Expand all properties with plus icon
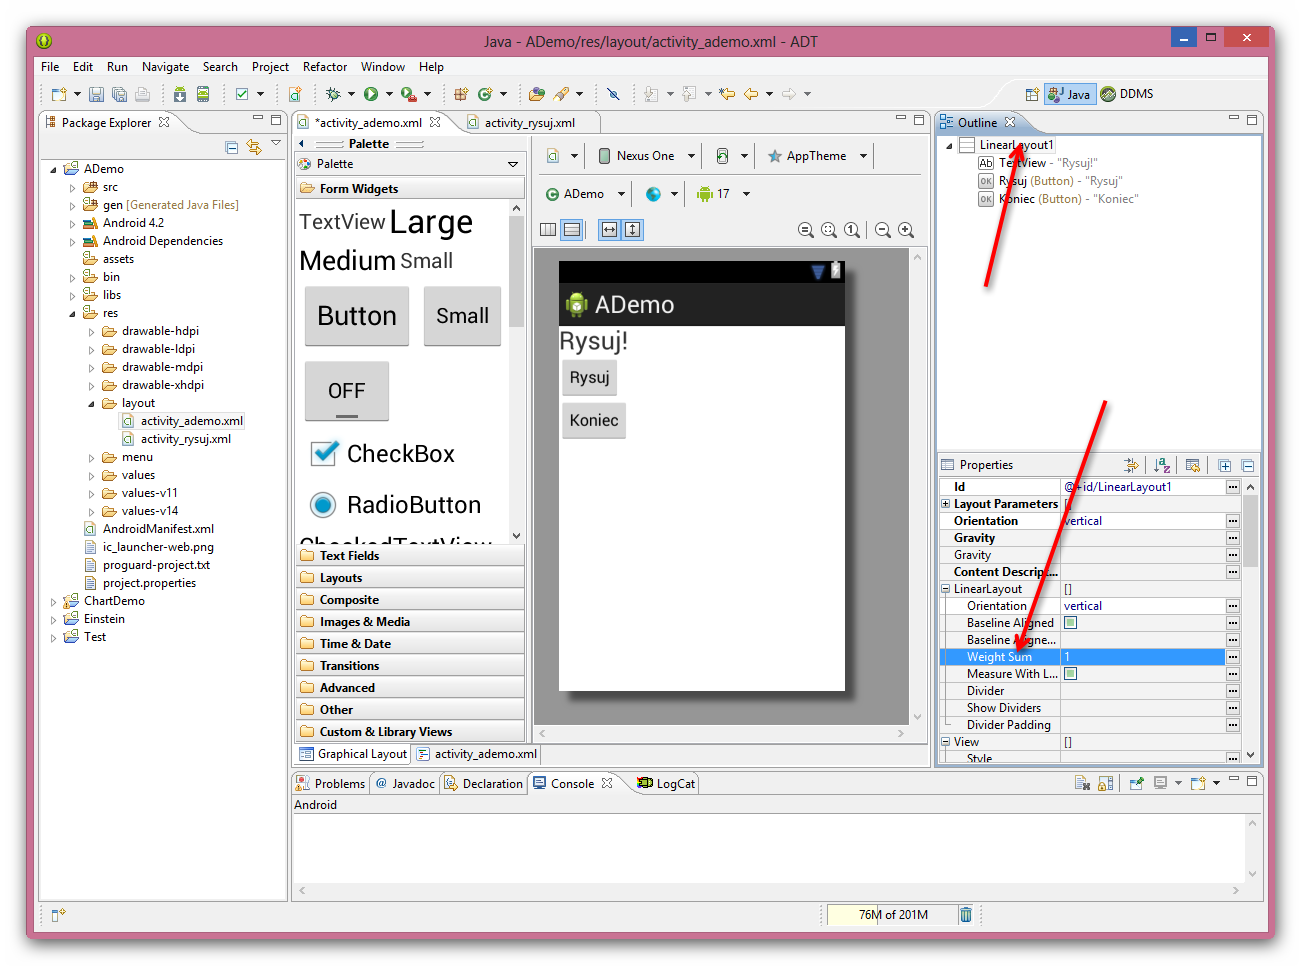Image resolution: width=1302 pixels, height=966 pixels. coord(1225,465)
